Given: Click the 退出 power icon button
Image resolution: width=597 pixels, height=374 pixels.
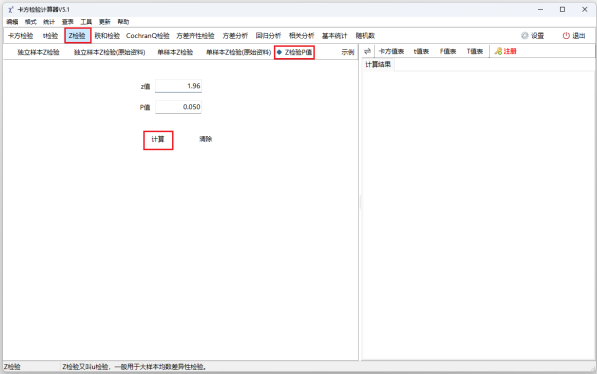Looking at the screenshot, I should pos(573,36).
